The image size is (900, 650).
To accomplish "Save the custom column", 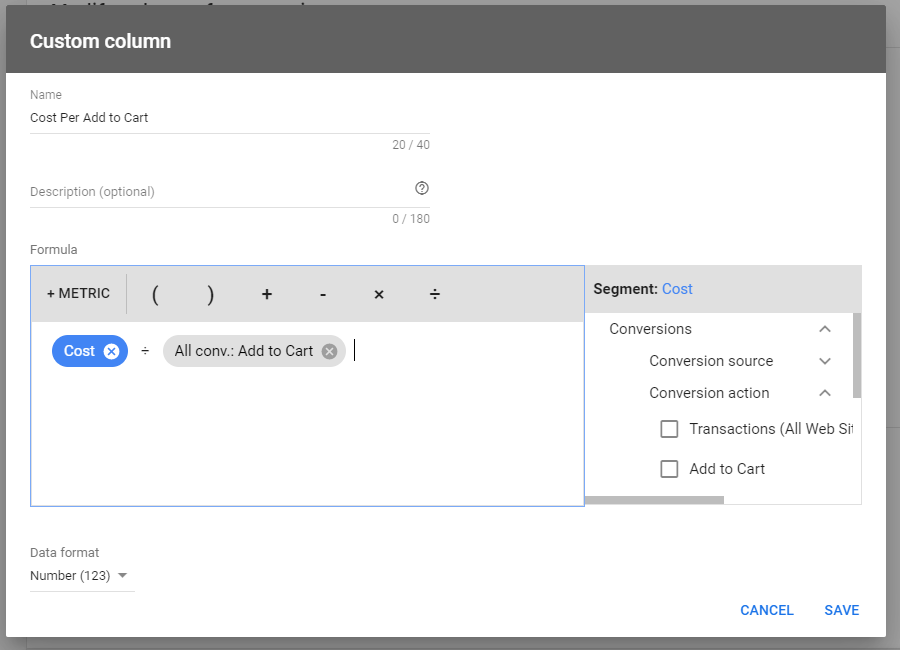I will point(842,610).
